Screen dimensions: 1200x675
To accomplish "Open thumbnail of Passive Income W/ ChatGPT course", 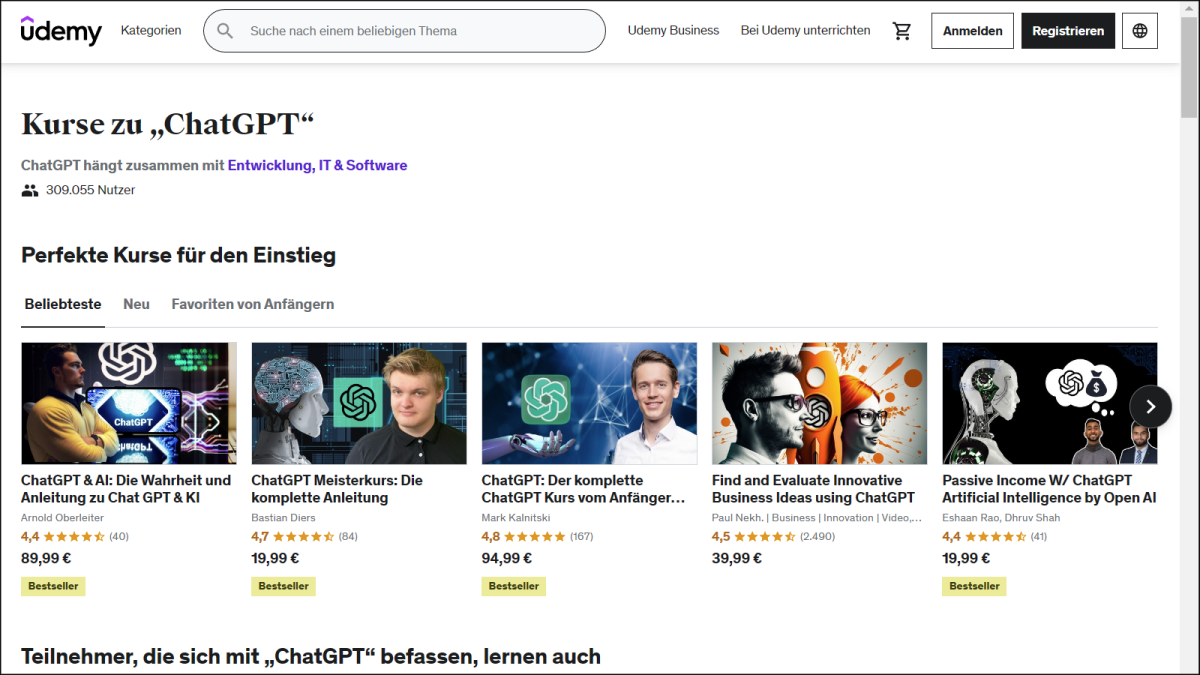I will tap(1050, 403).
